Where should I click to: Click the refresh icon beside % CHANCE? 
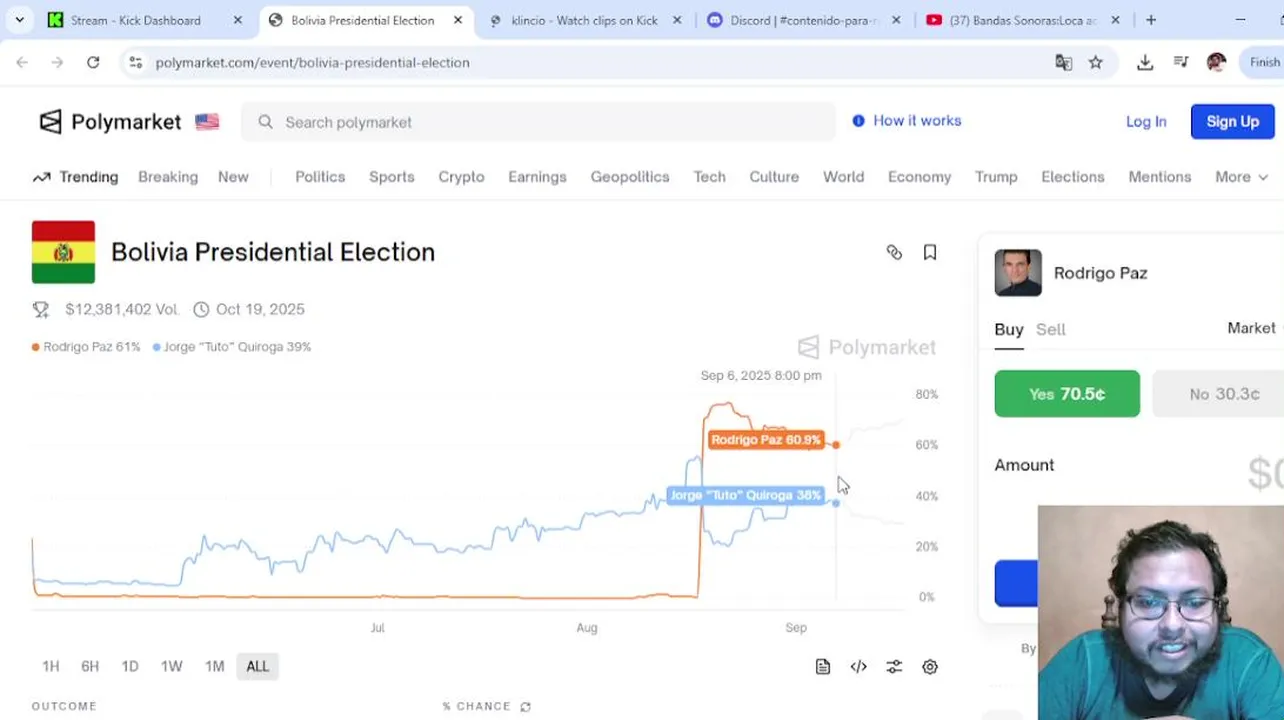coord(525,706)
